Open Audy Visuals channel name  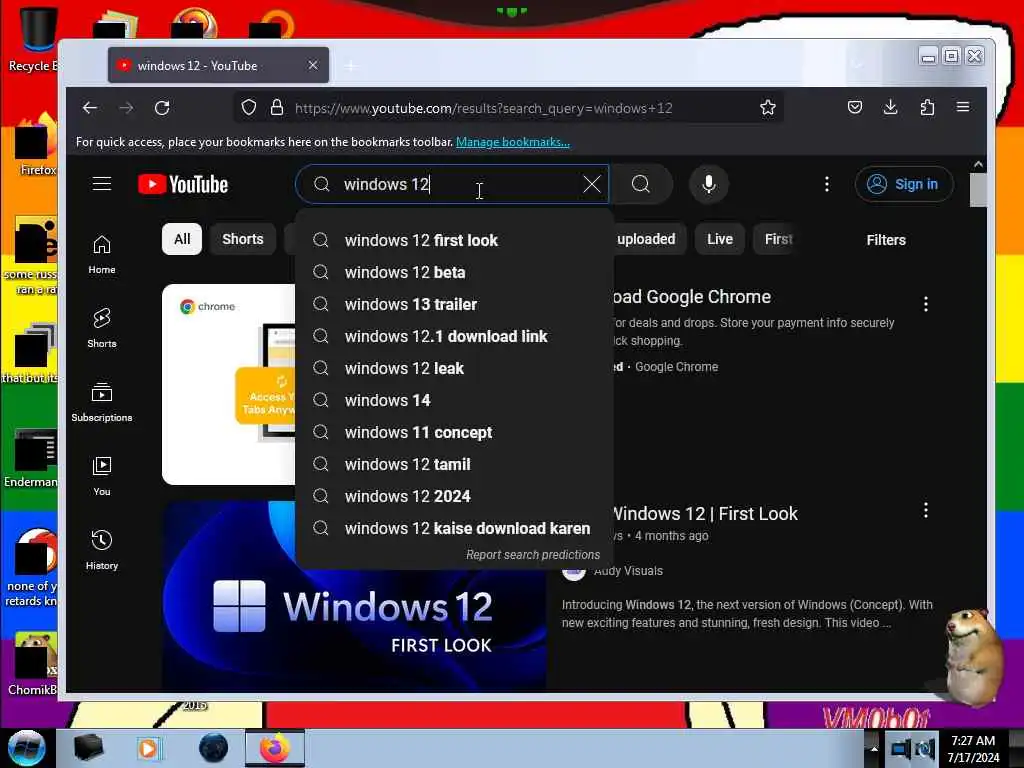[628, 571]
